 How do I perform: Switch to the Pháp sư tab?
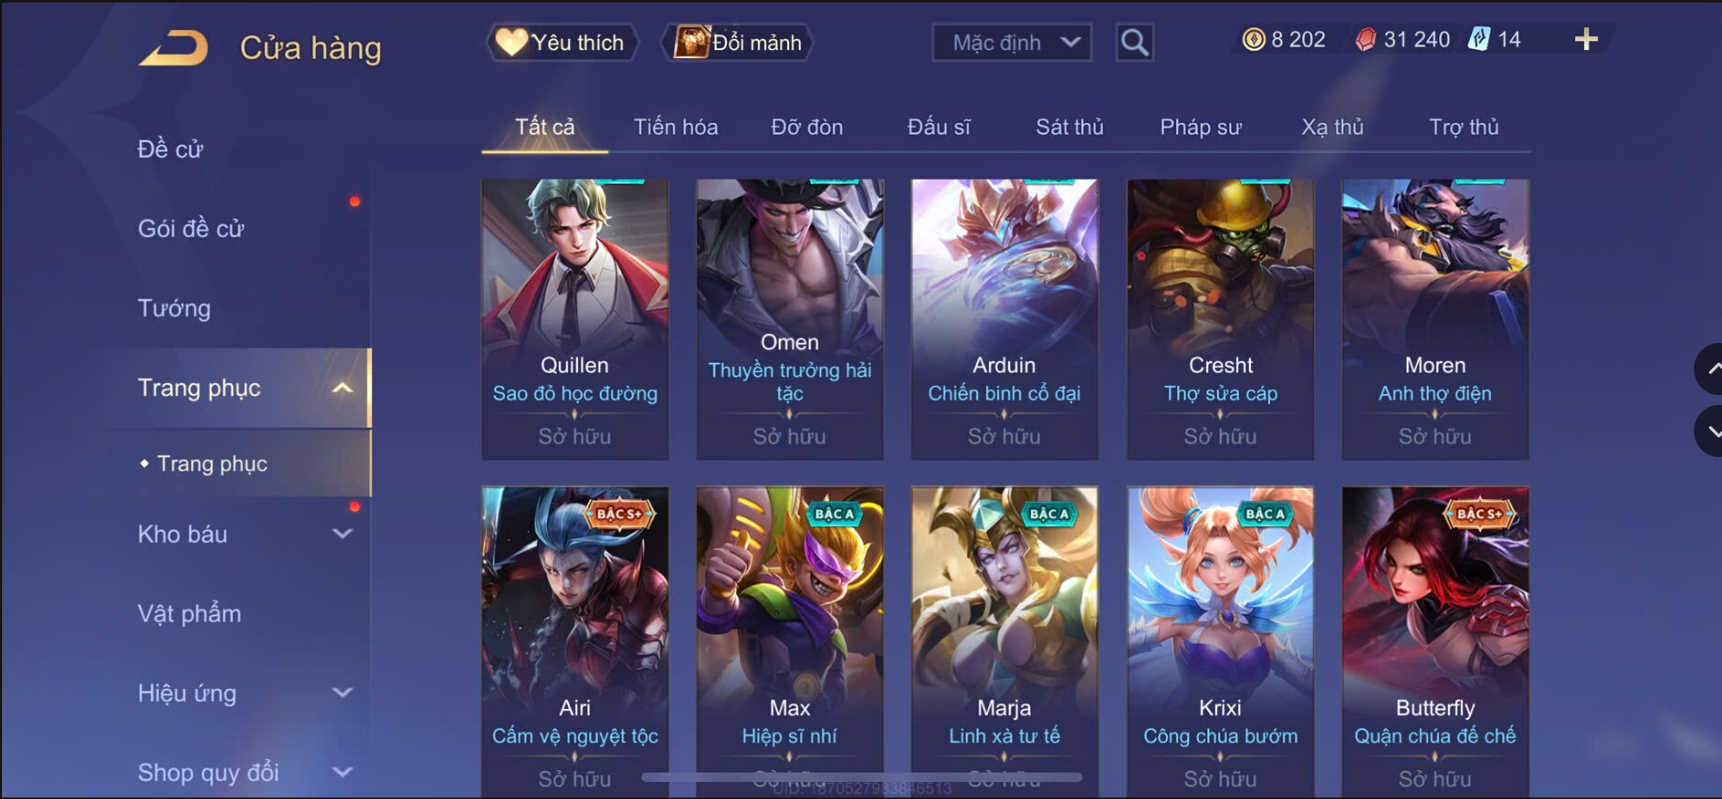(x=1200, y=127)
